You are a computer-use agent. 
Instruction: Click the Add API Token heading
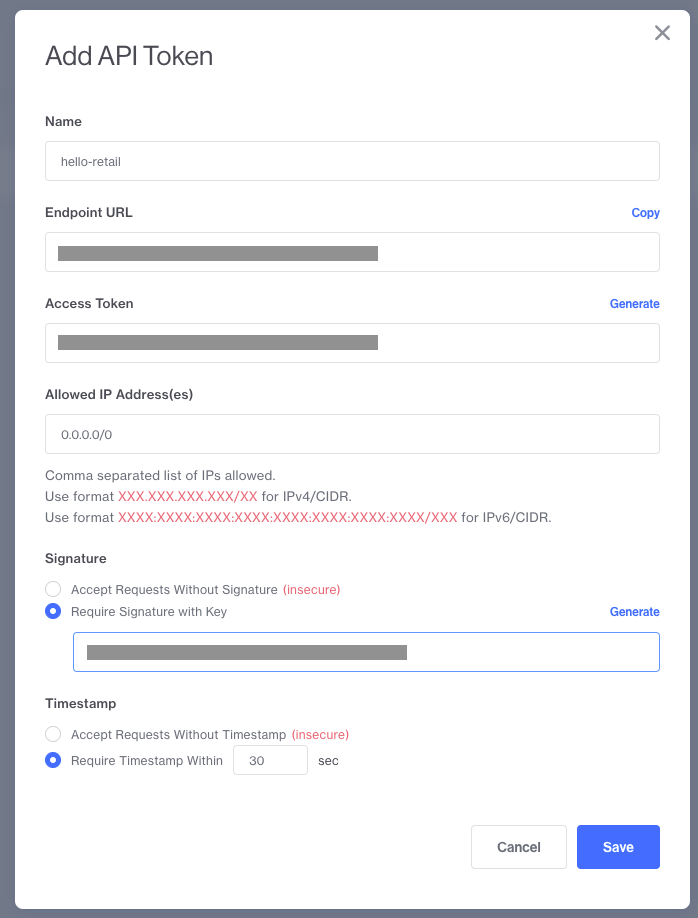pyautogui.click(x=129, y=56)
